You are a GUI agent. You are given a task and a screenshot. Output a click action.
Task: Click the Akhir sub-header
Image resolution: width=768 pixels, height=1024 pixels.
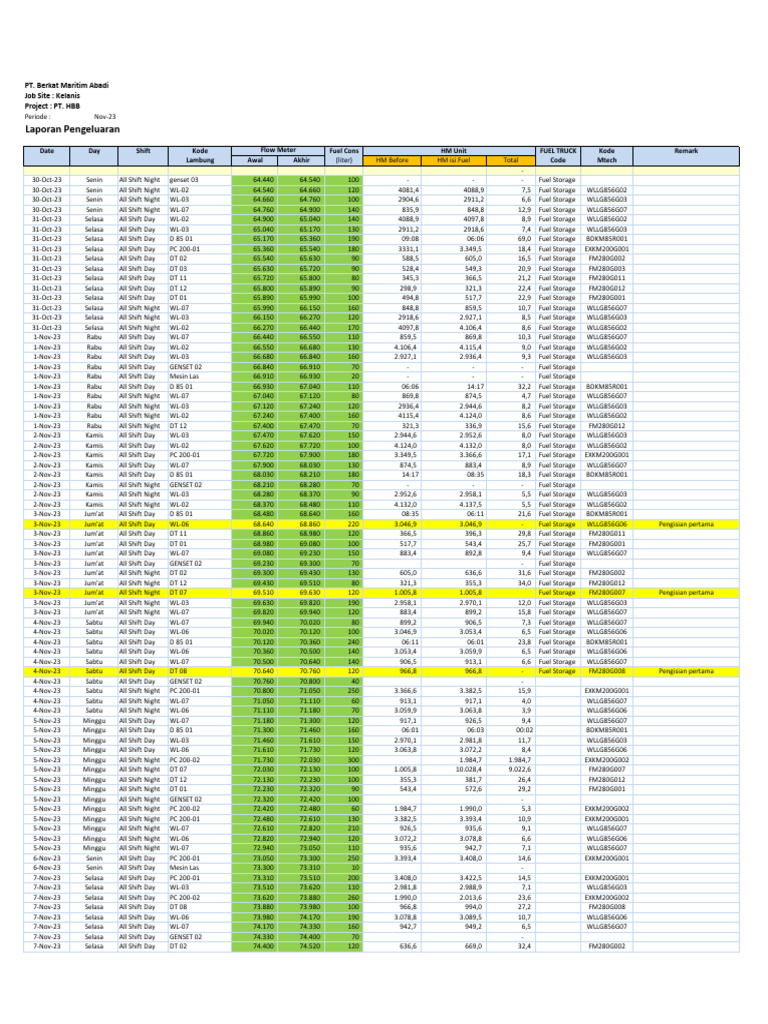point(301,160)
